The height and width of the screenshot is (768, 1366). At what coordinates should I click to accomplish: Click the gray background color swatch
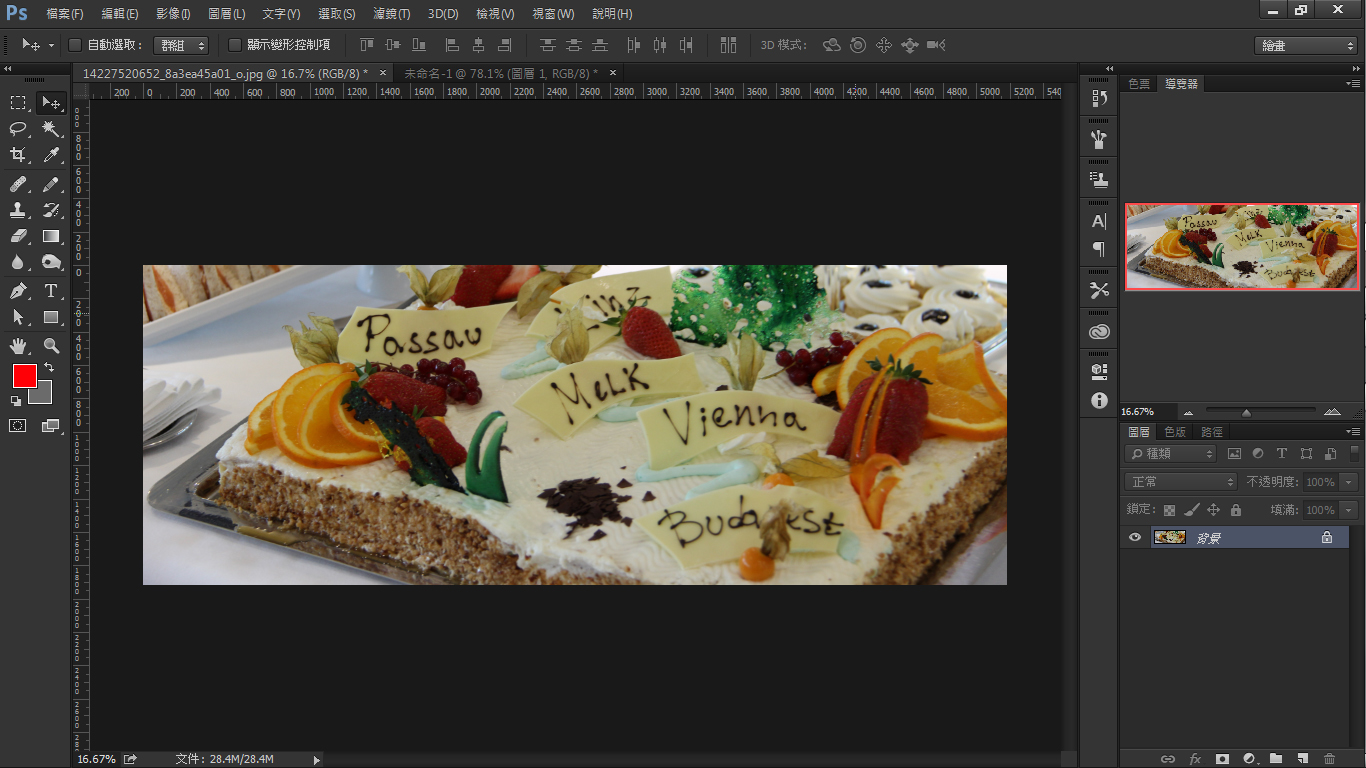pos(44,396)
